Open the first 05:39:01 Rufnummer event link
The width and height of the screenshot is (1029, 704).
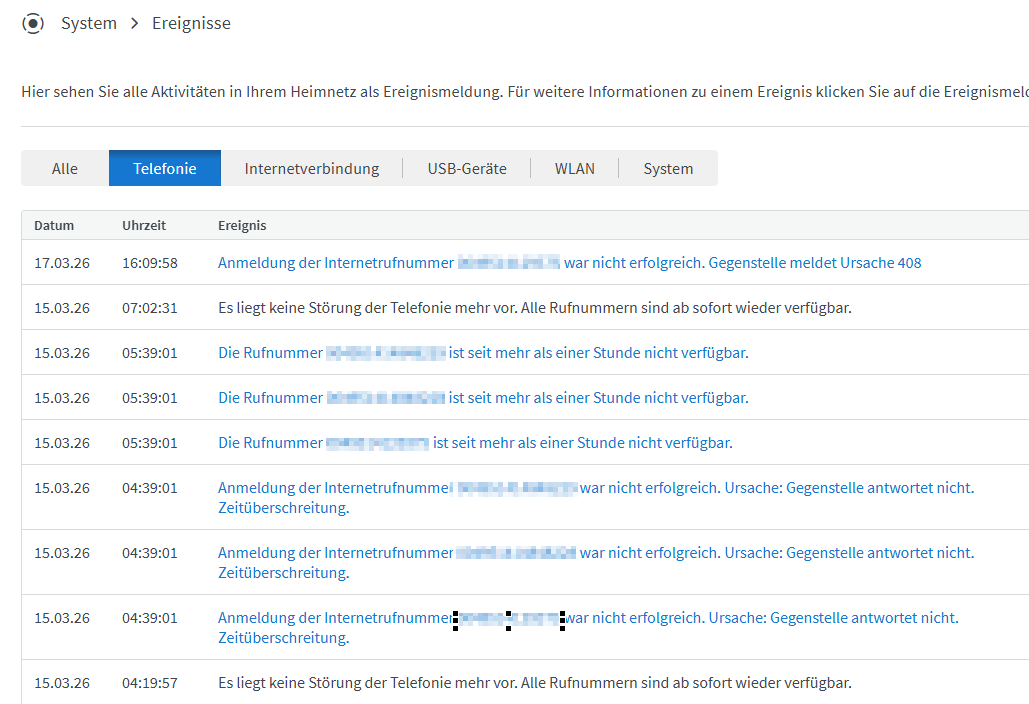pyautogui.click(x=483, y=353)
